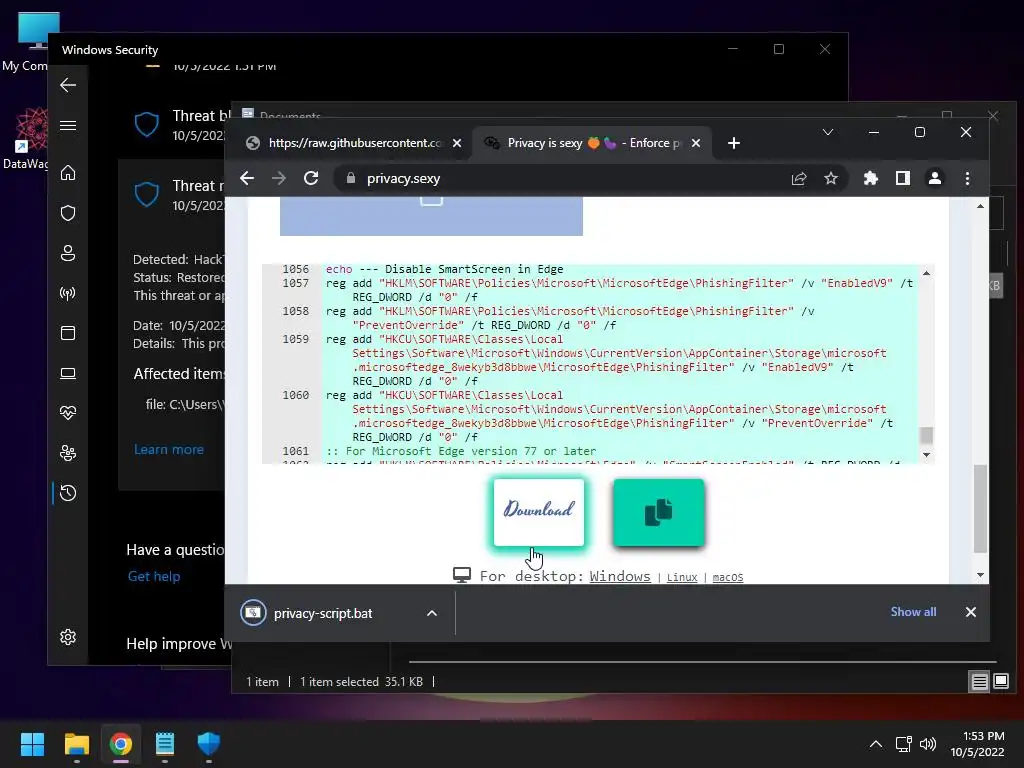Close raw.githubusercontent.com tab

click(457, 143)
